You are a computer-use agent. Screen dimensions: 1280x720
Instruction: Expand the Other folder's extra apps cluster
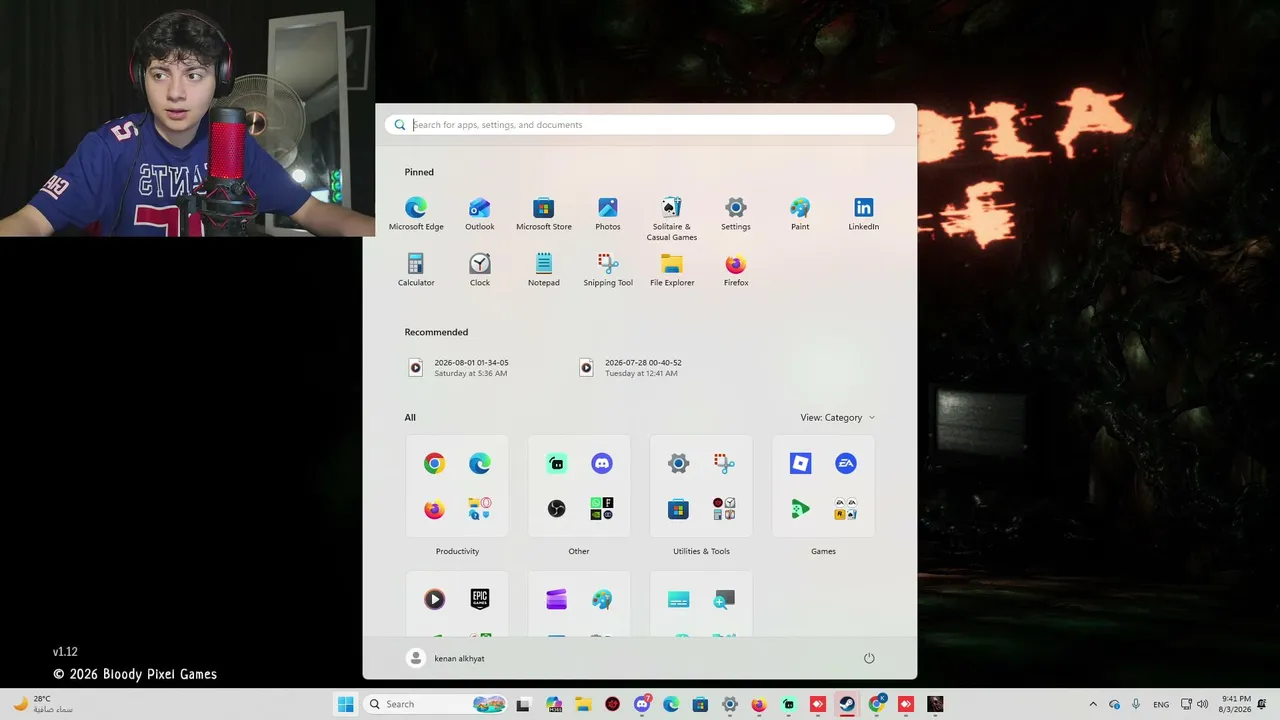point(602,509)
